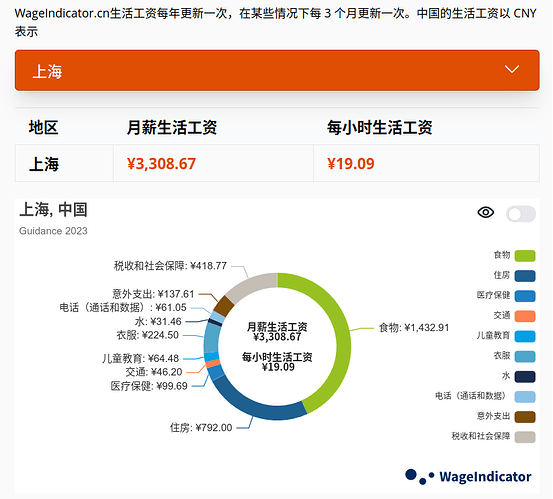The height and width of the screenshot is (499, 553).
Task: Click the 医疗保健: ¥99.69 chart label
Action: (149, 386)
